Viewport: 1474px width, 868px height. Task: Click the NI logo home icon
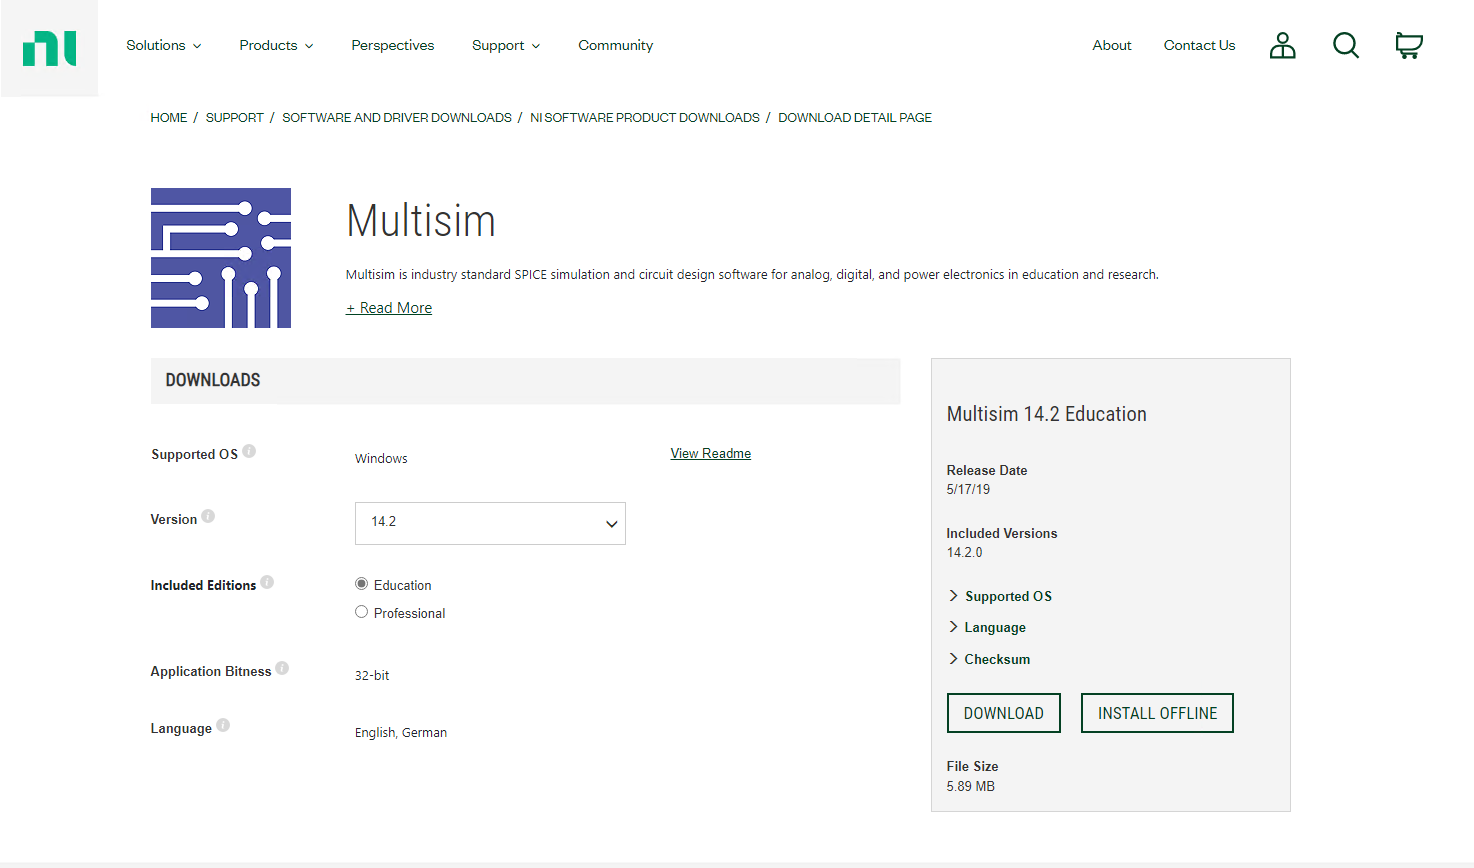pos(49,48)
